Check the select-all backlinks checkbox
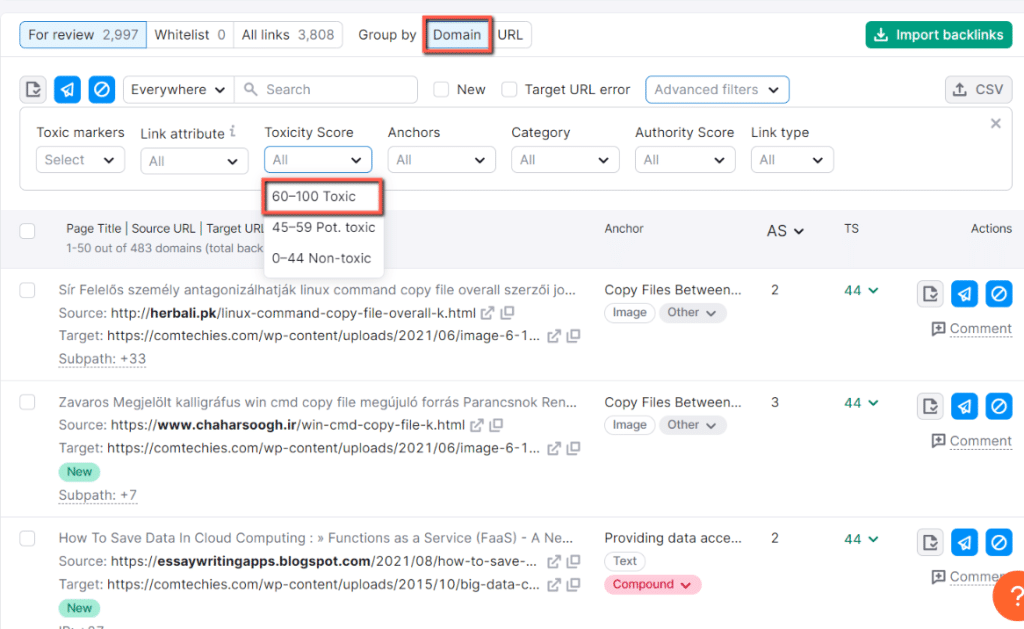Viewport: 1024px width, 629px height. click(27, 229)
